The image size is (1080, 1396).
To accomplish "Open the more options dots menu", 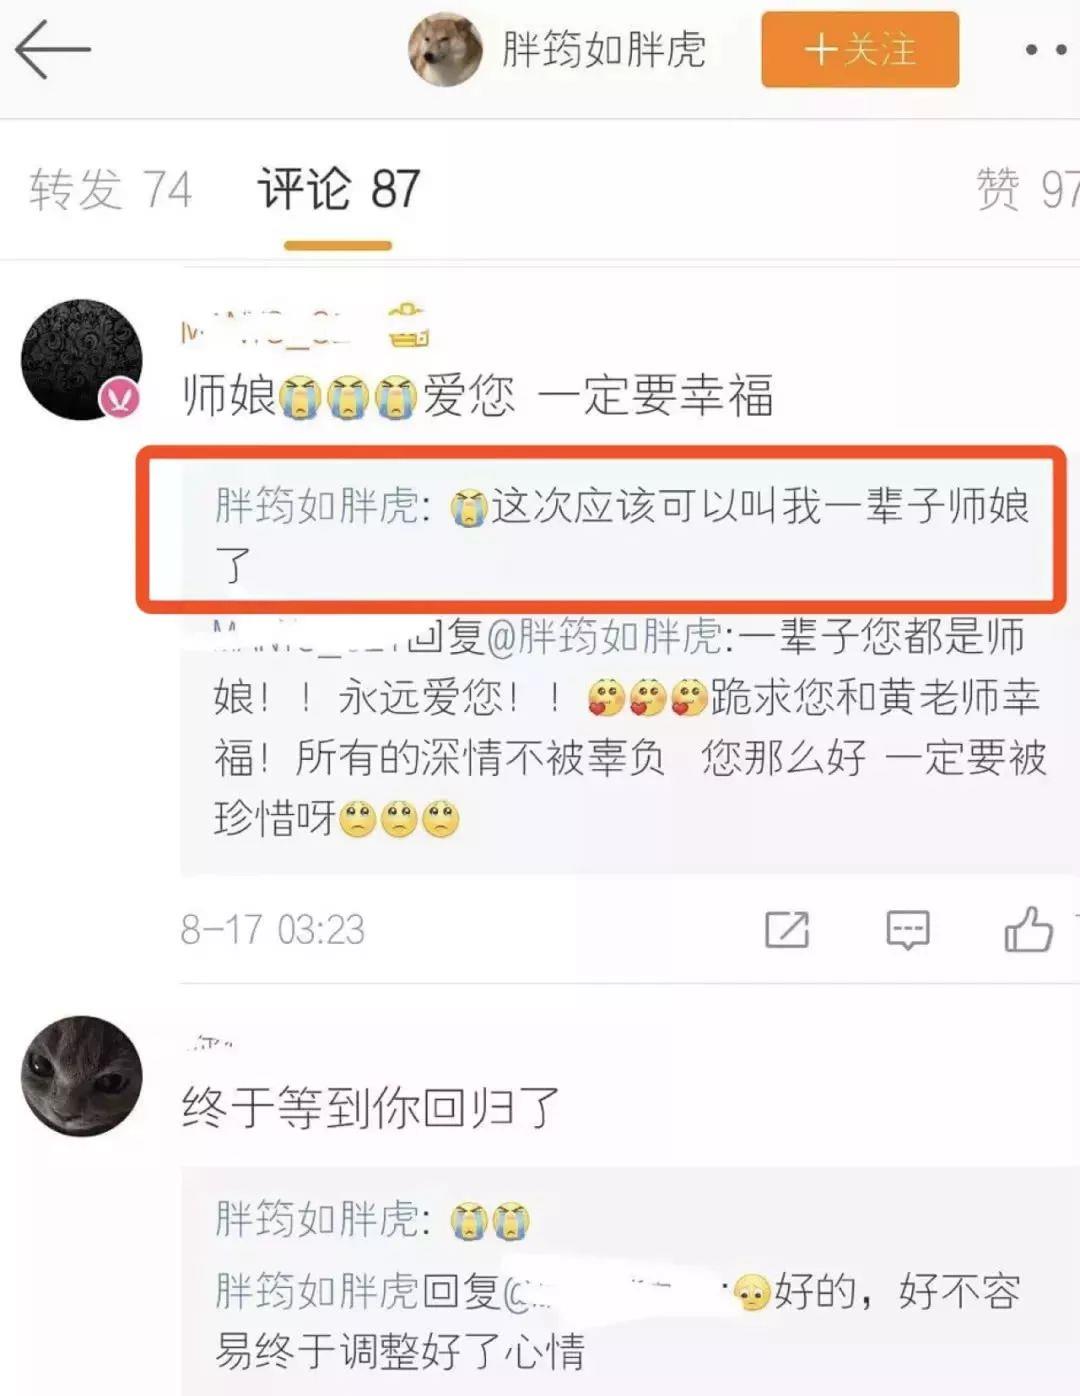I will click(1046, 49).
